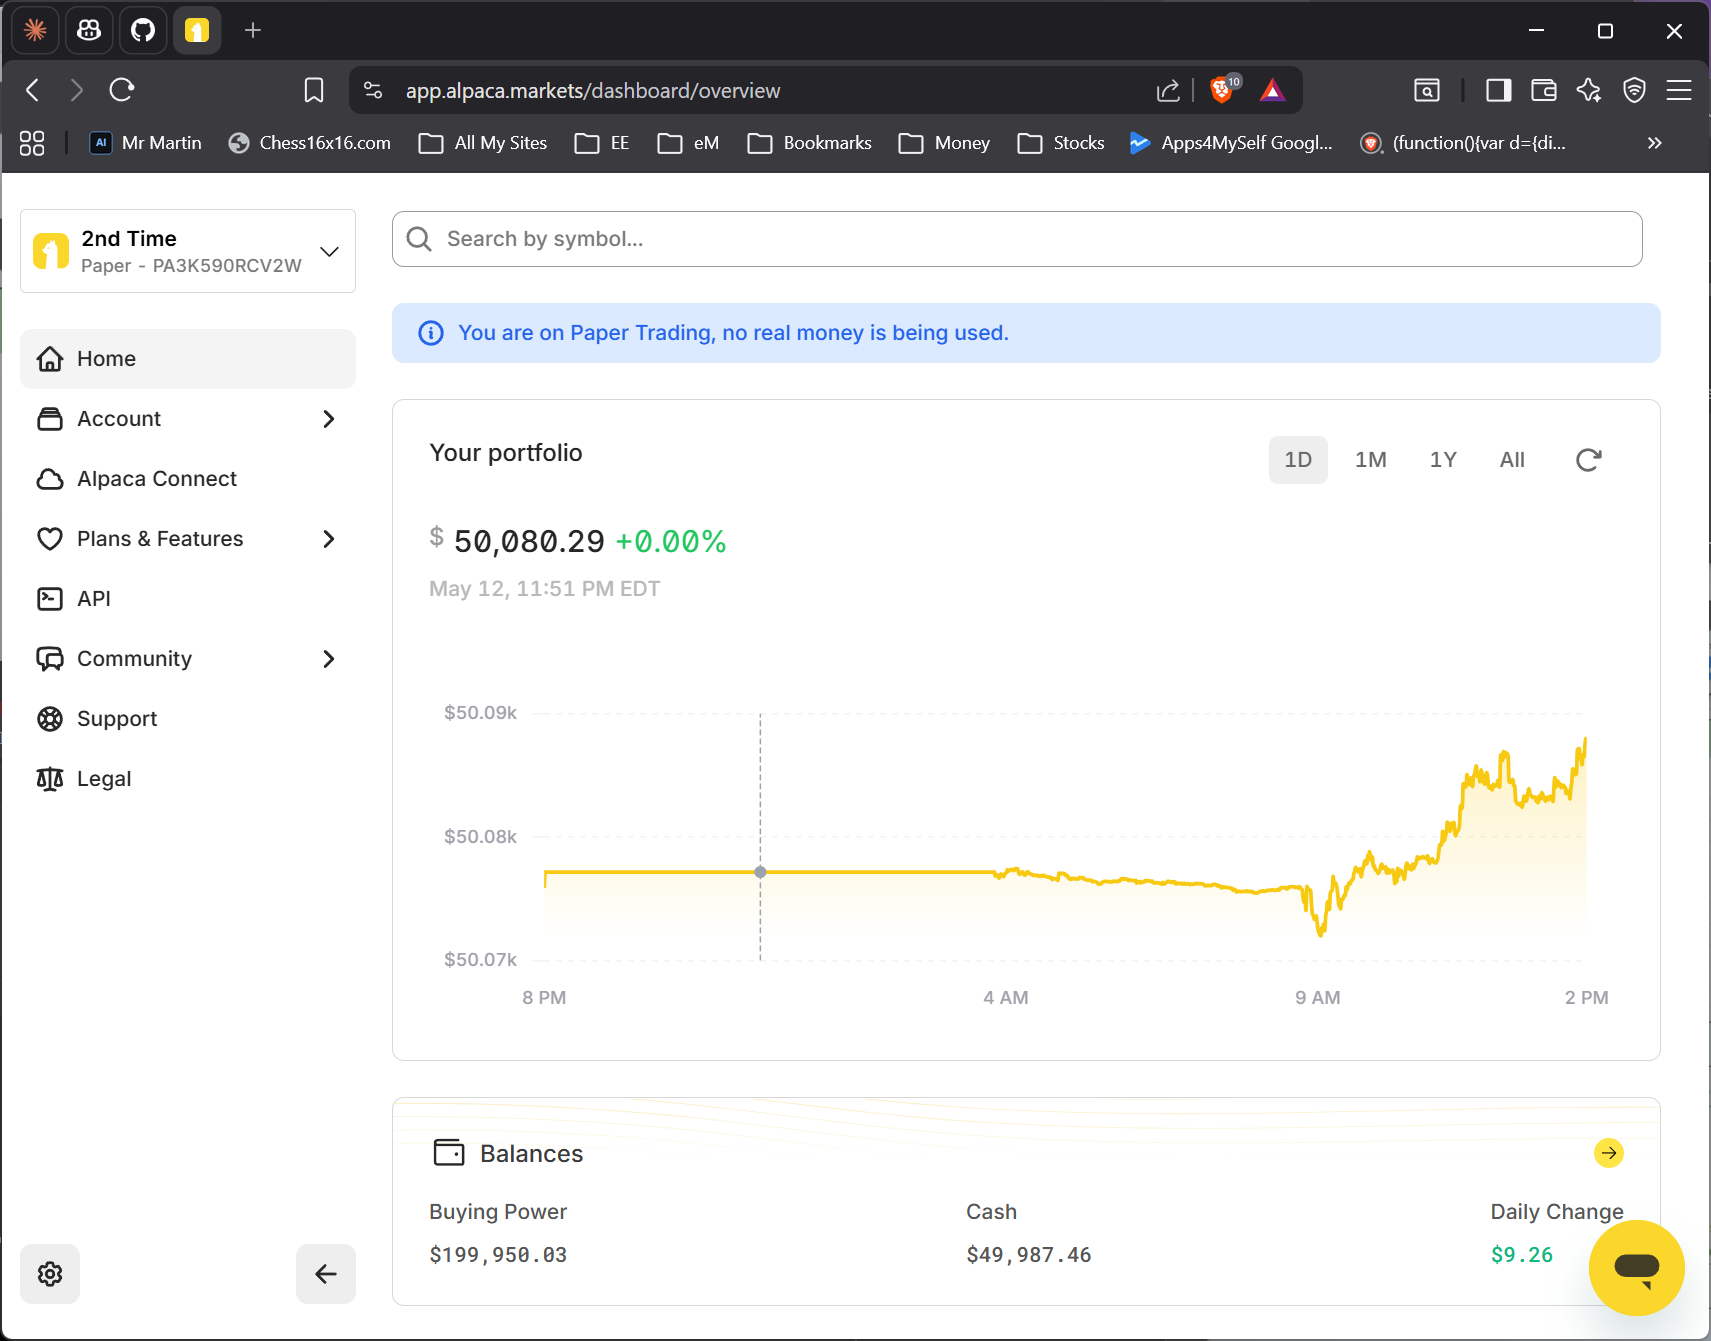Open Brave Shields panel
Image resolution: width=1711 pixels, height=1341 pixels.
pyautogui.click(x=1223, y=89)
